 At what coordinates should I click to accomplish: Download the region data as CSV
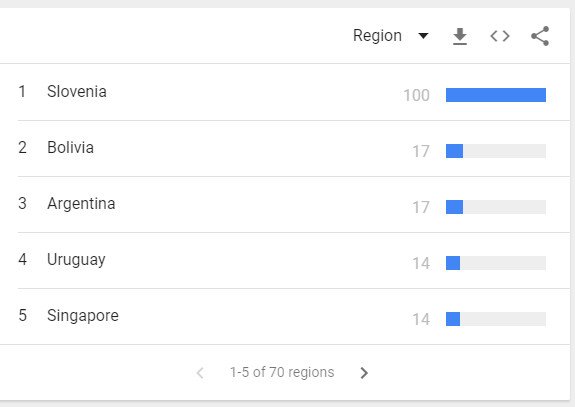click(x=459, y=36)
